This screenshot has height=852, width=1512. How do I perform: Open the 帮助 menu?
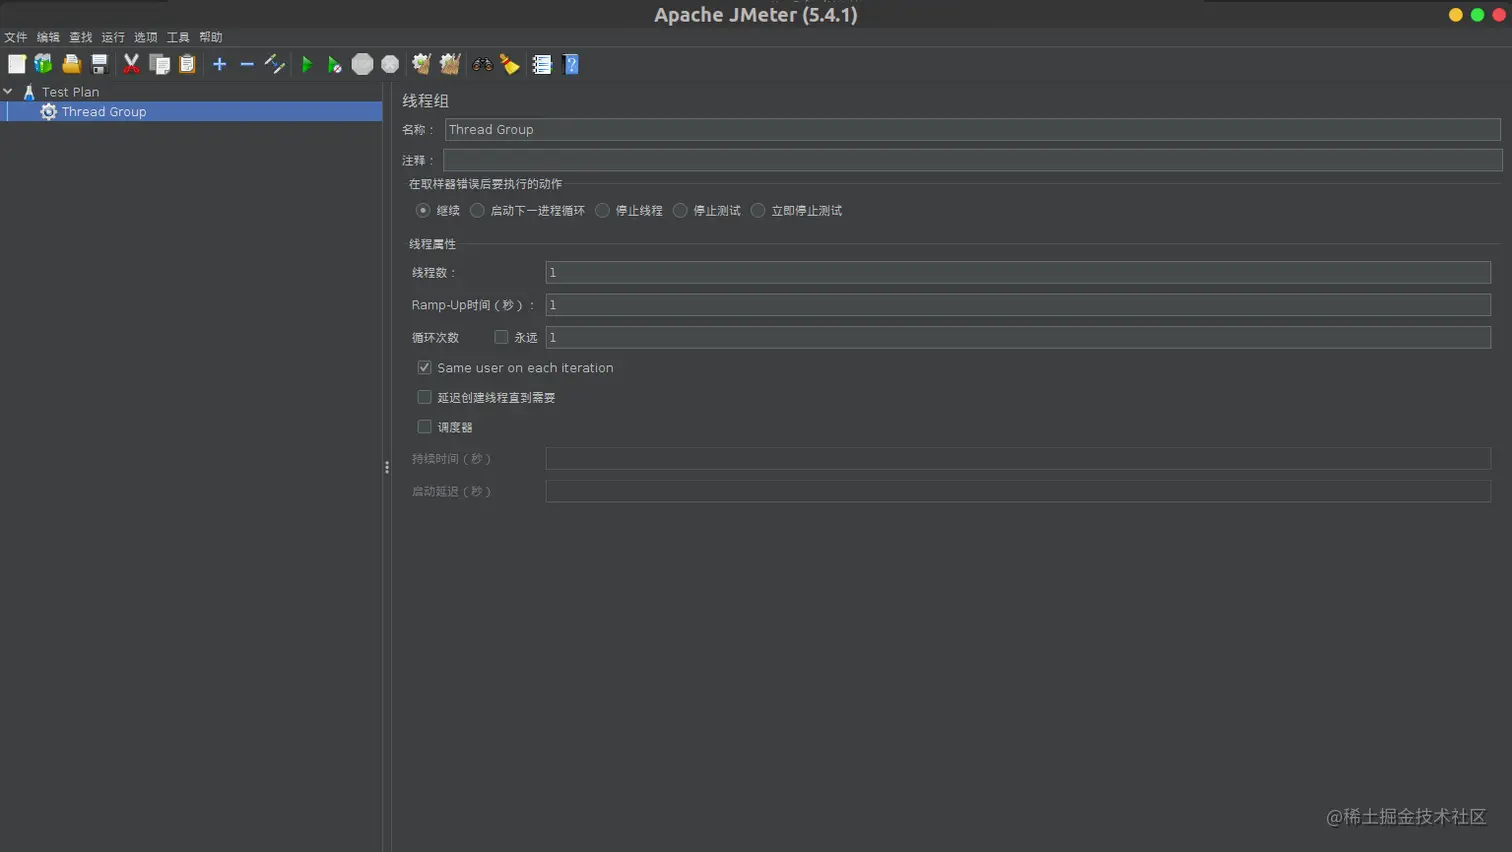click(210, 37)
